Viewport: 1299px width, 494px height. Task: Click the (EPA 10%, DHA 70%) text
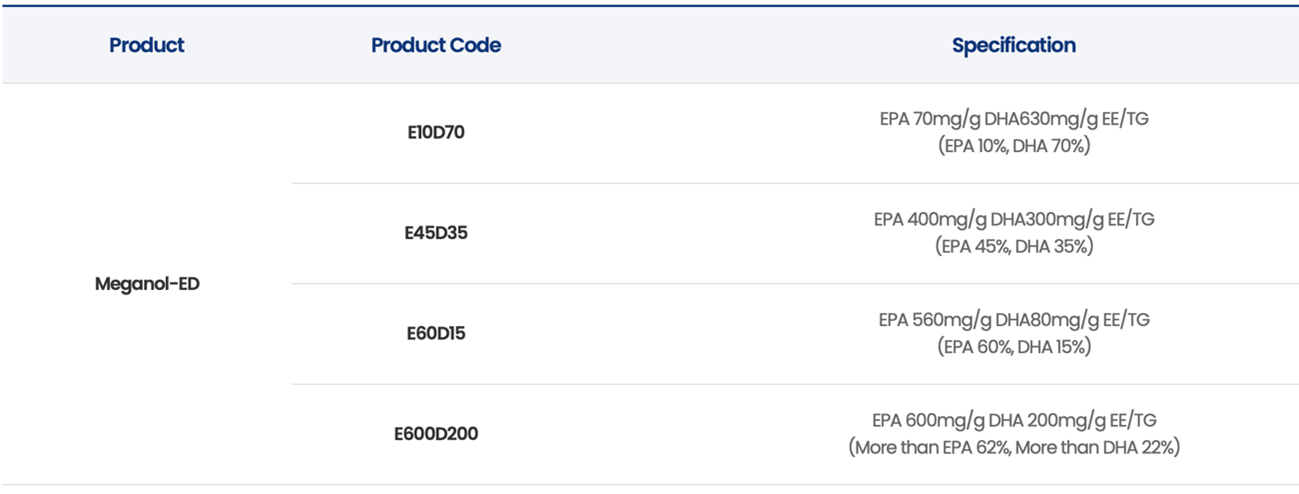pyautogui.click(x=1013, y=146)
